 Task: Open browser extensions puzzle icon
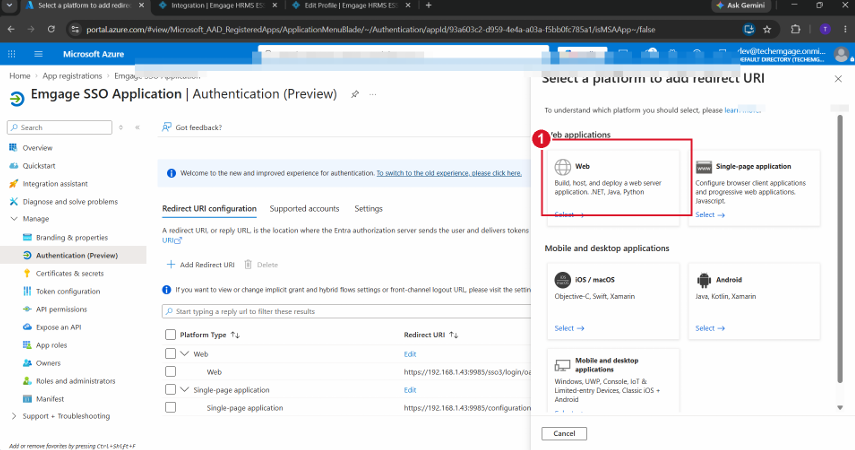796,29
